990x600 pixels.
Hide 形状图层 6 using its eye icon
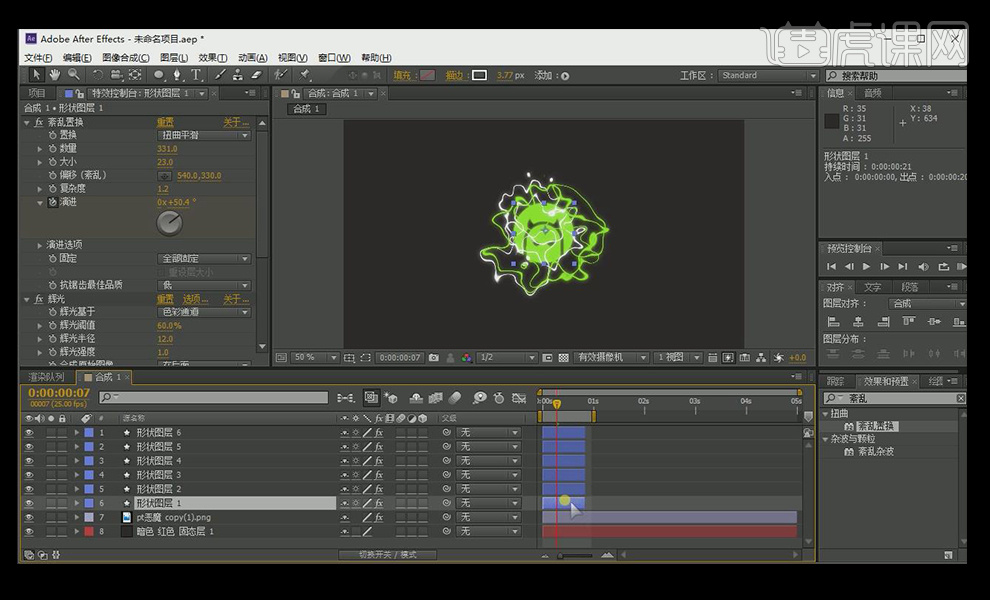29,433
